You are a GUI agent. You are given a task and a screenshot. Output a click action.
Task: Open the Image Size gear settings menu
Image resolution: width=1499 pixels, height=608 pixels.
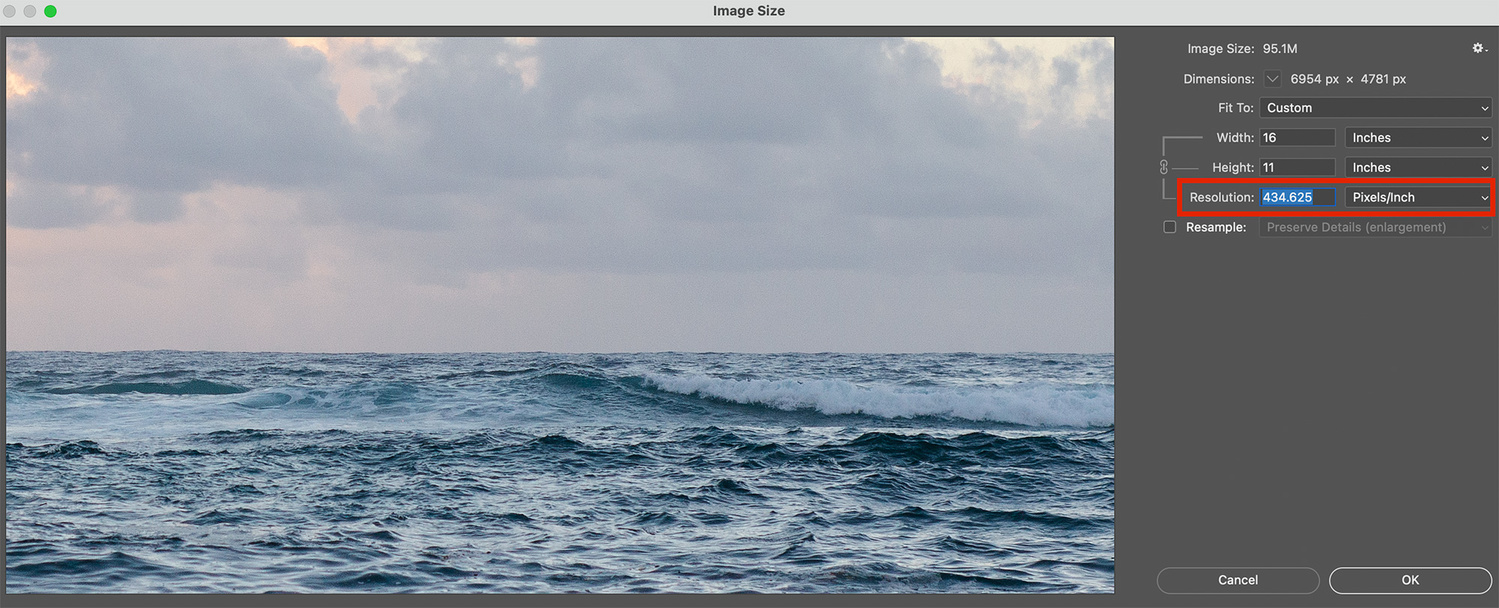click(x=1479, y=48)
